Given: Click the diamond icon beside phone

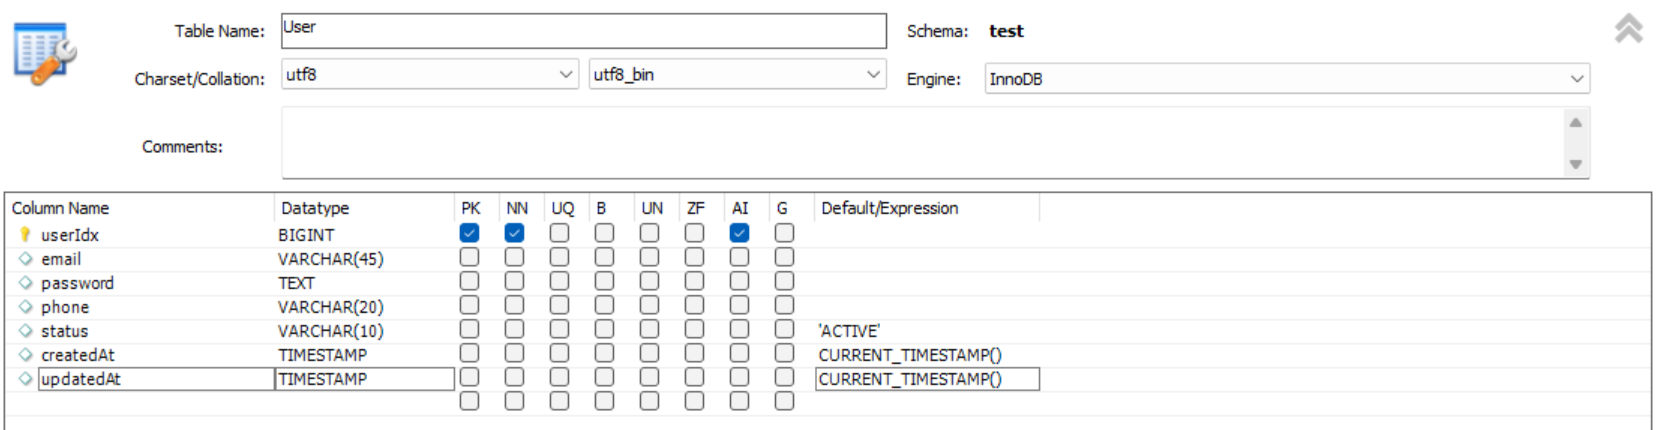Looking at the screenshot, I should click(26, 306).
